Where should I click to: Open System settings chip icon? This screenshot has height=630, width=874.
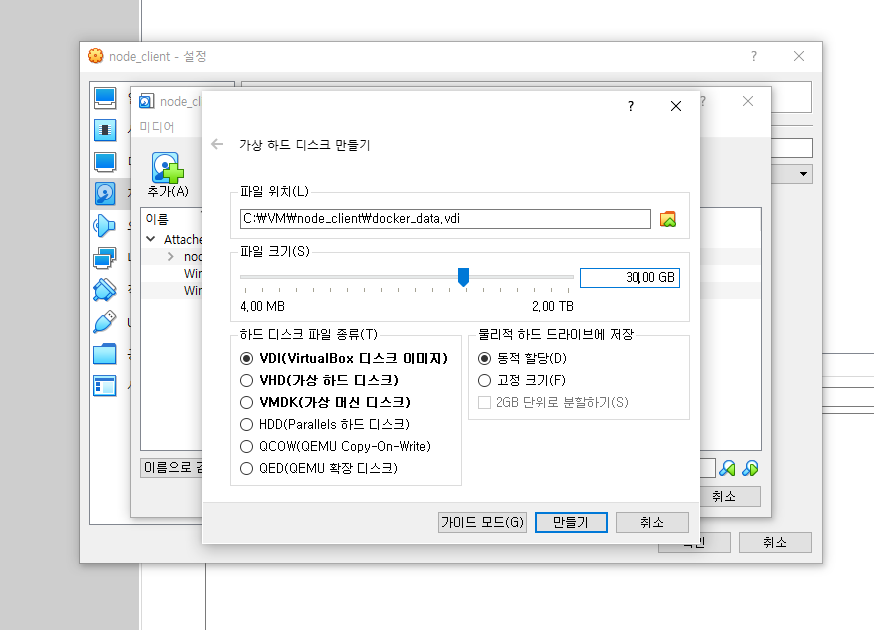point(105,130)
